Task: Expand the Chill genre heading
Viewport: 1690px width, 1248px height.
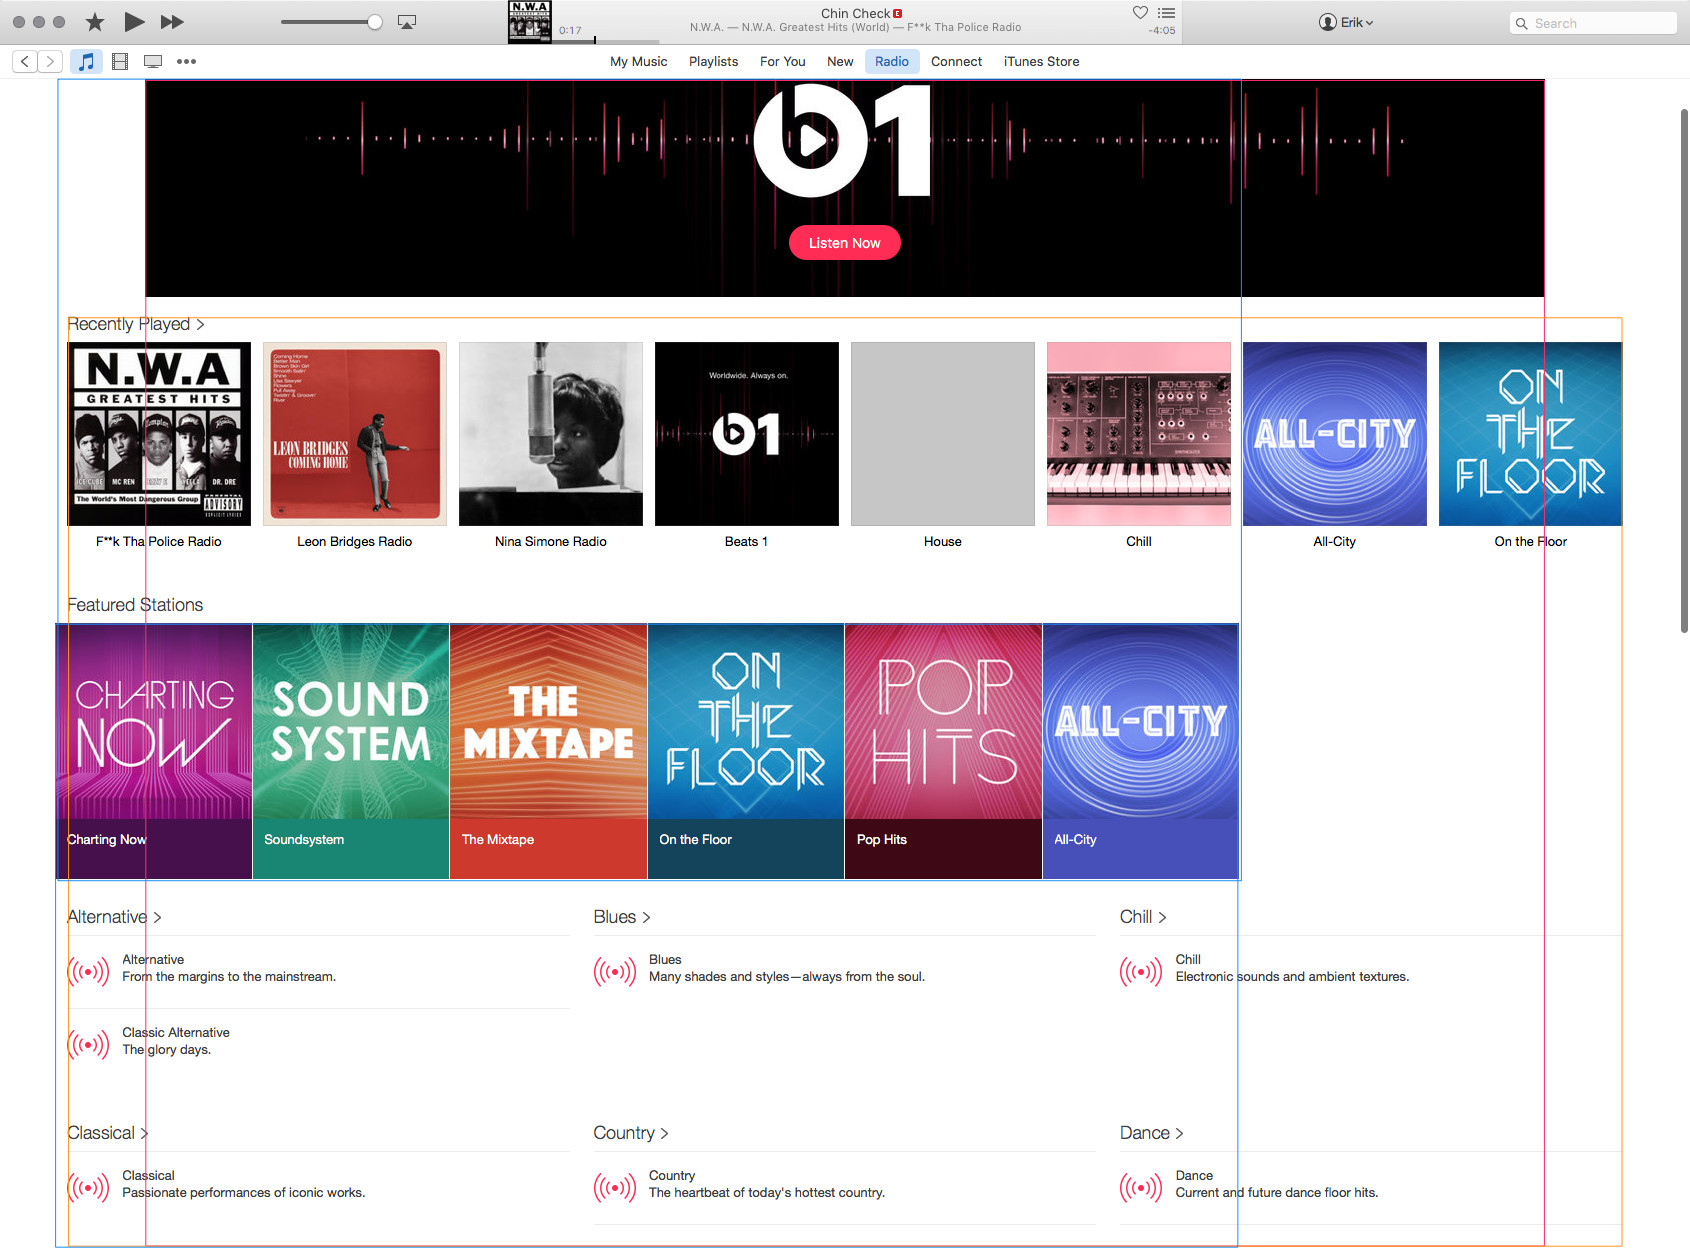Action: 1143,917
